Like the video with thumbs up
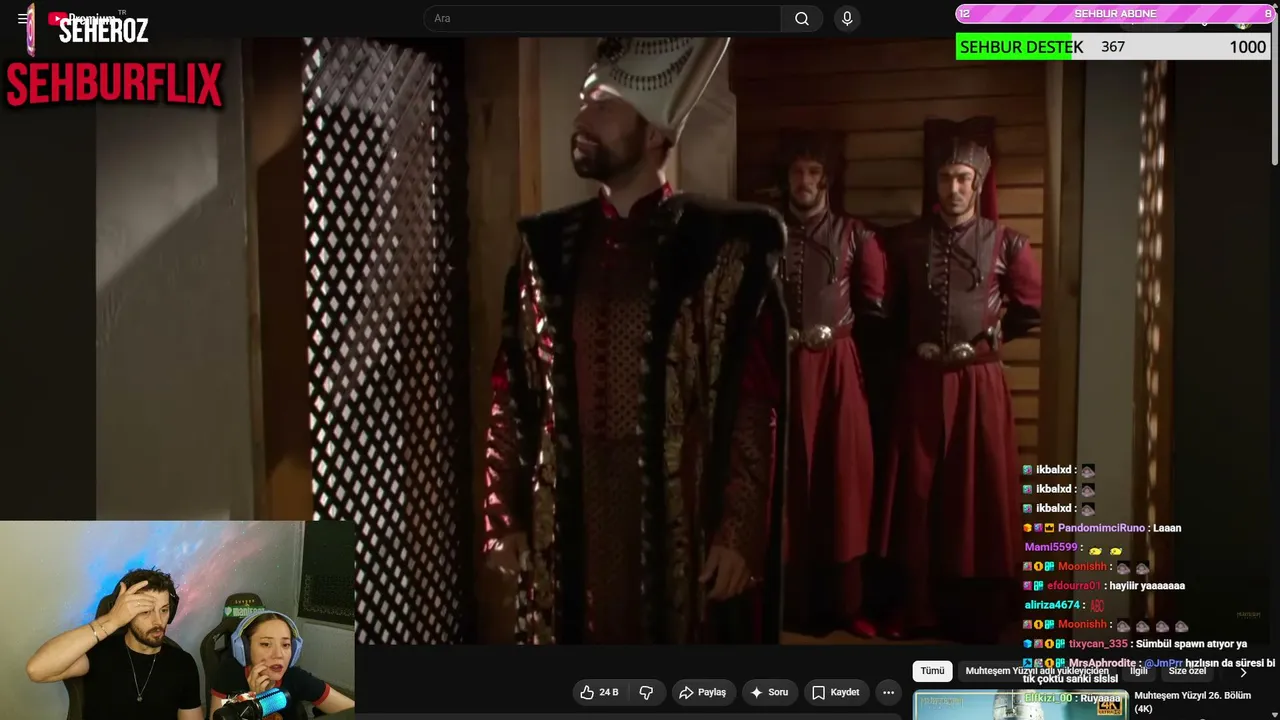 pos(600,692)
